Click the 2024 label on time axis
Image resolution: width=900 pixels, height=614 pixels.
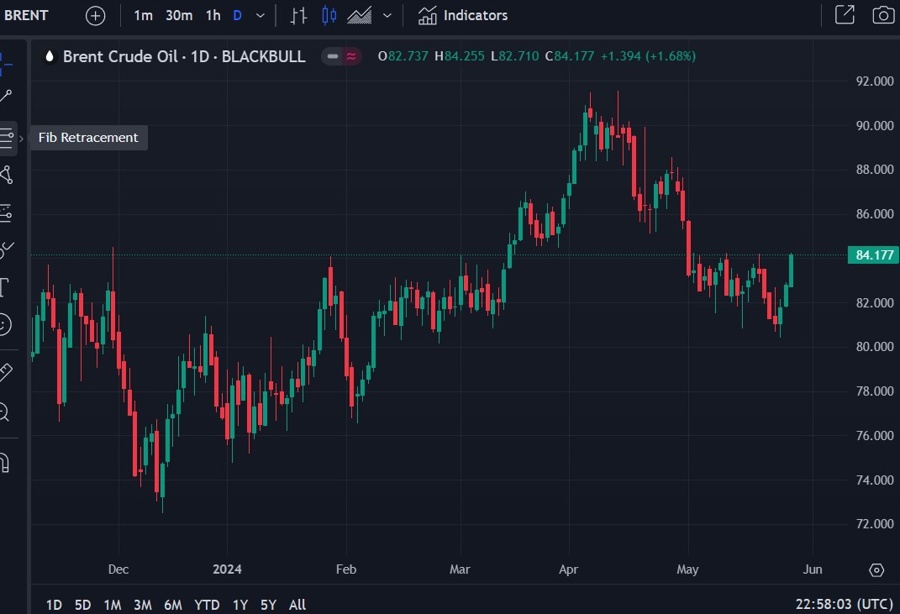click(x=227, y=569)
